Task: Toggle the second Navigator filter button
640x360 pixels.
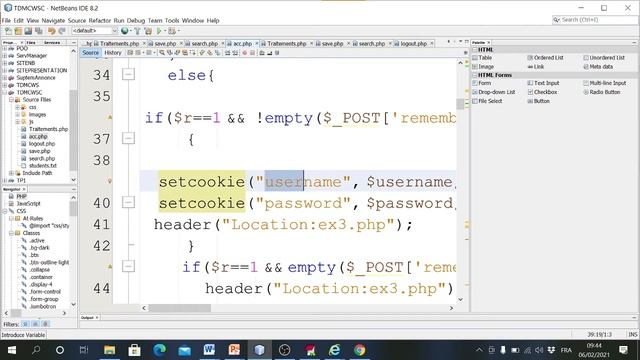Action: (36, 324)
